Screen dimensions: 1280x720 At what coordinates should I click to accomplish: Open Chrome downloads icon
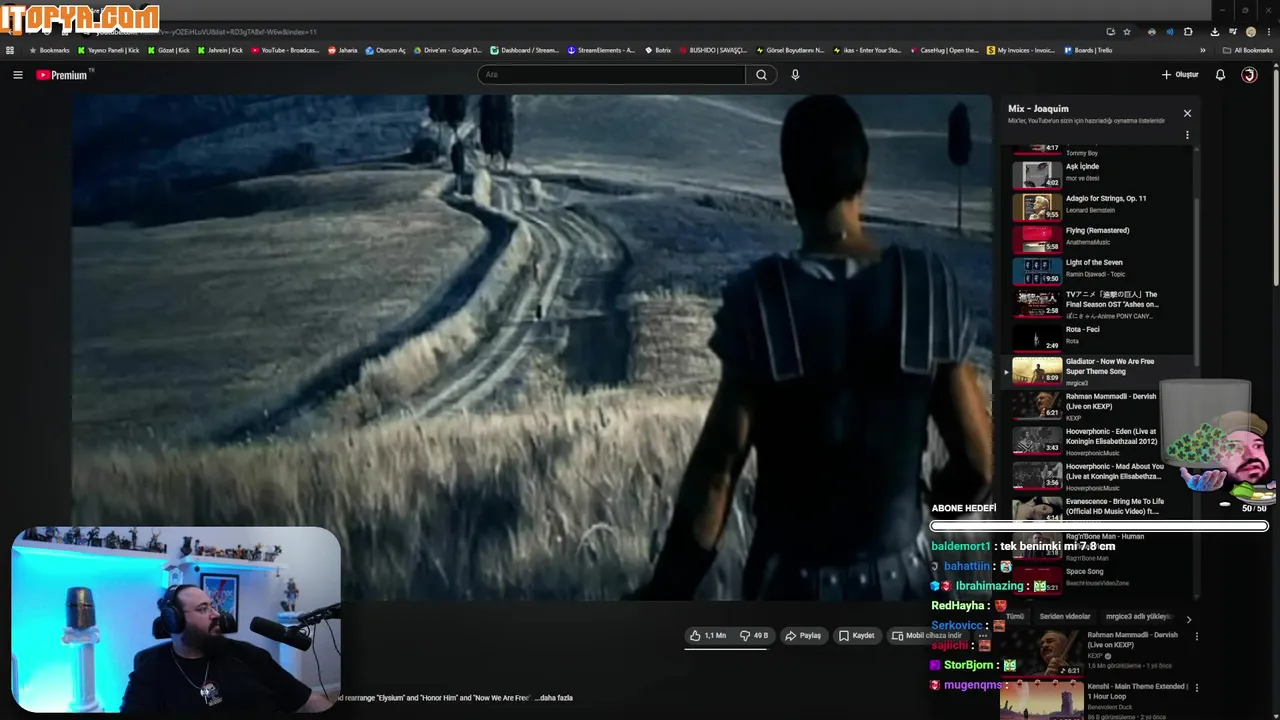1214,32
